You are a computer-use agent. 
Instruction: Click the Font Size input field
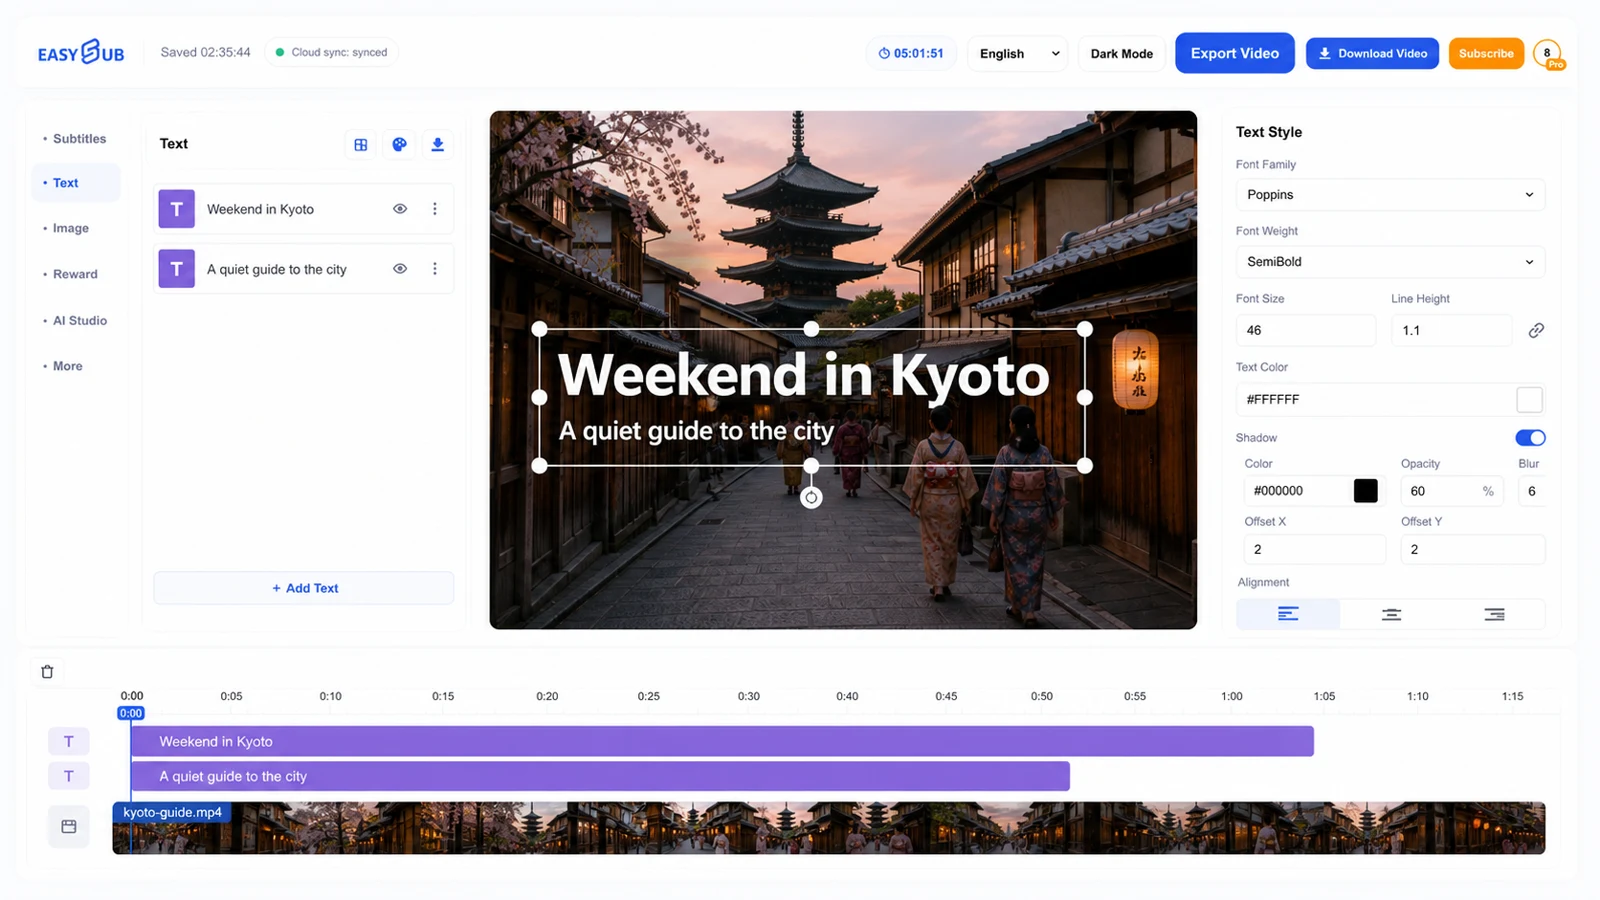pyautogui.click(x=1306, y=330)
